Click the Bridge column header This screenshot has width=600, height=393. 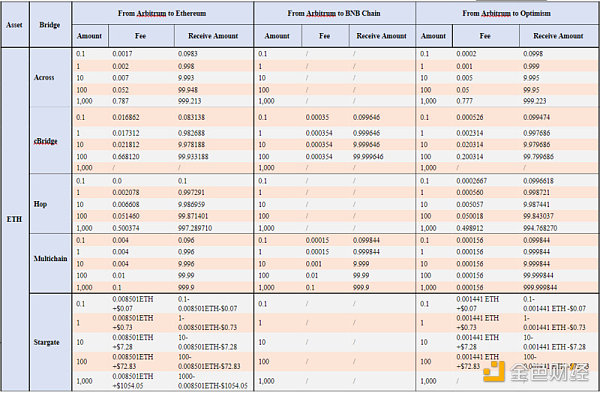coord(50,25)
